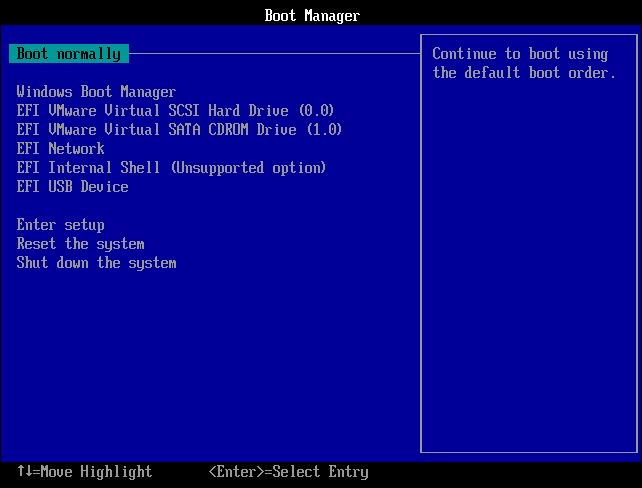
Task: Choose EFI Internal Shell (Unsupported option)
Action: click(x=171, y=167)
